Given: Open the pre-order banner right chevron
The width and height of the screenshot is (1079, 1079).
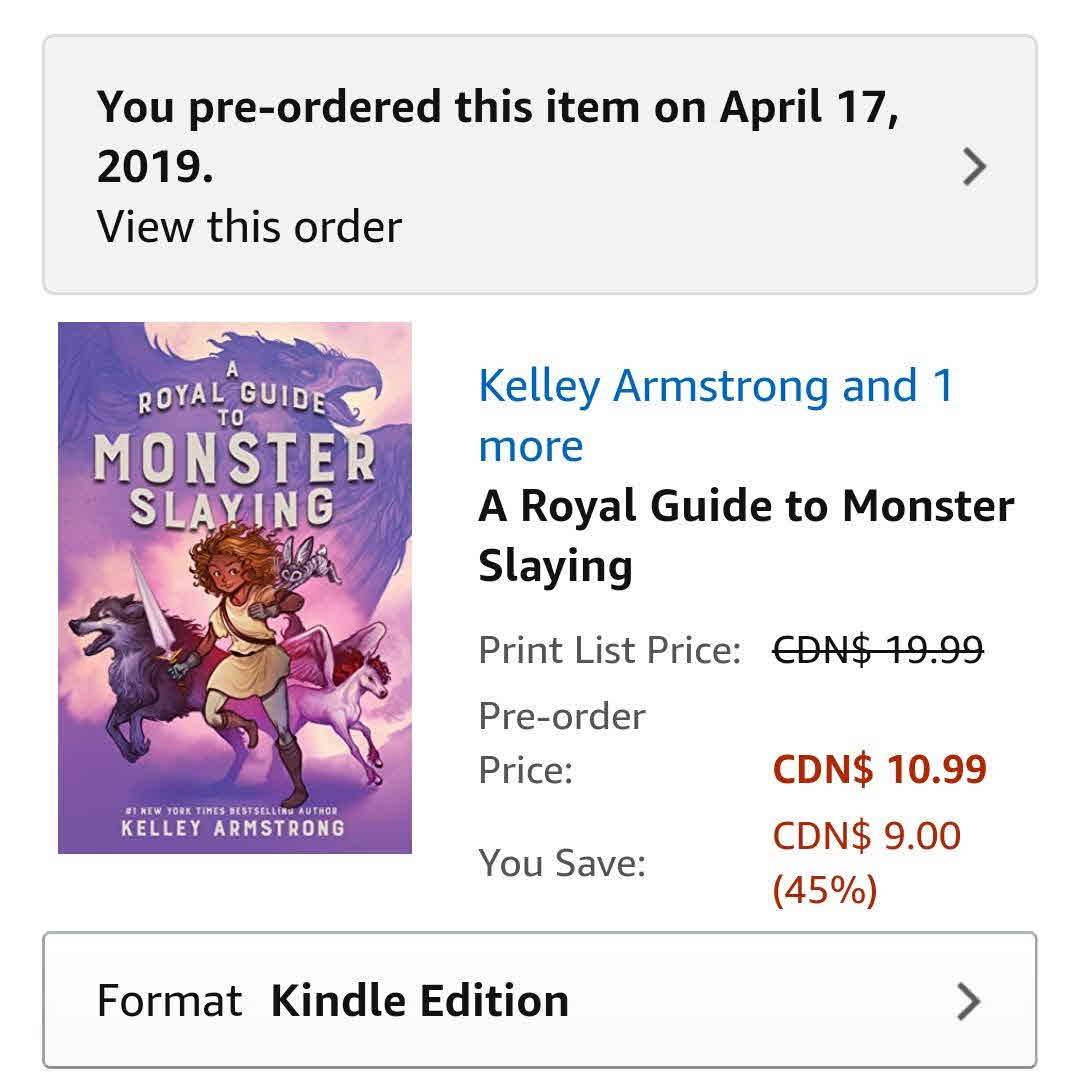Looking at the screenshot, I should (x=973, y=167).
